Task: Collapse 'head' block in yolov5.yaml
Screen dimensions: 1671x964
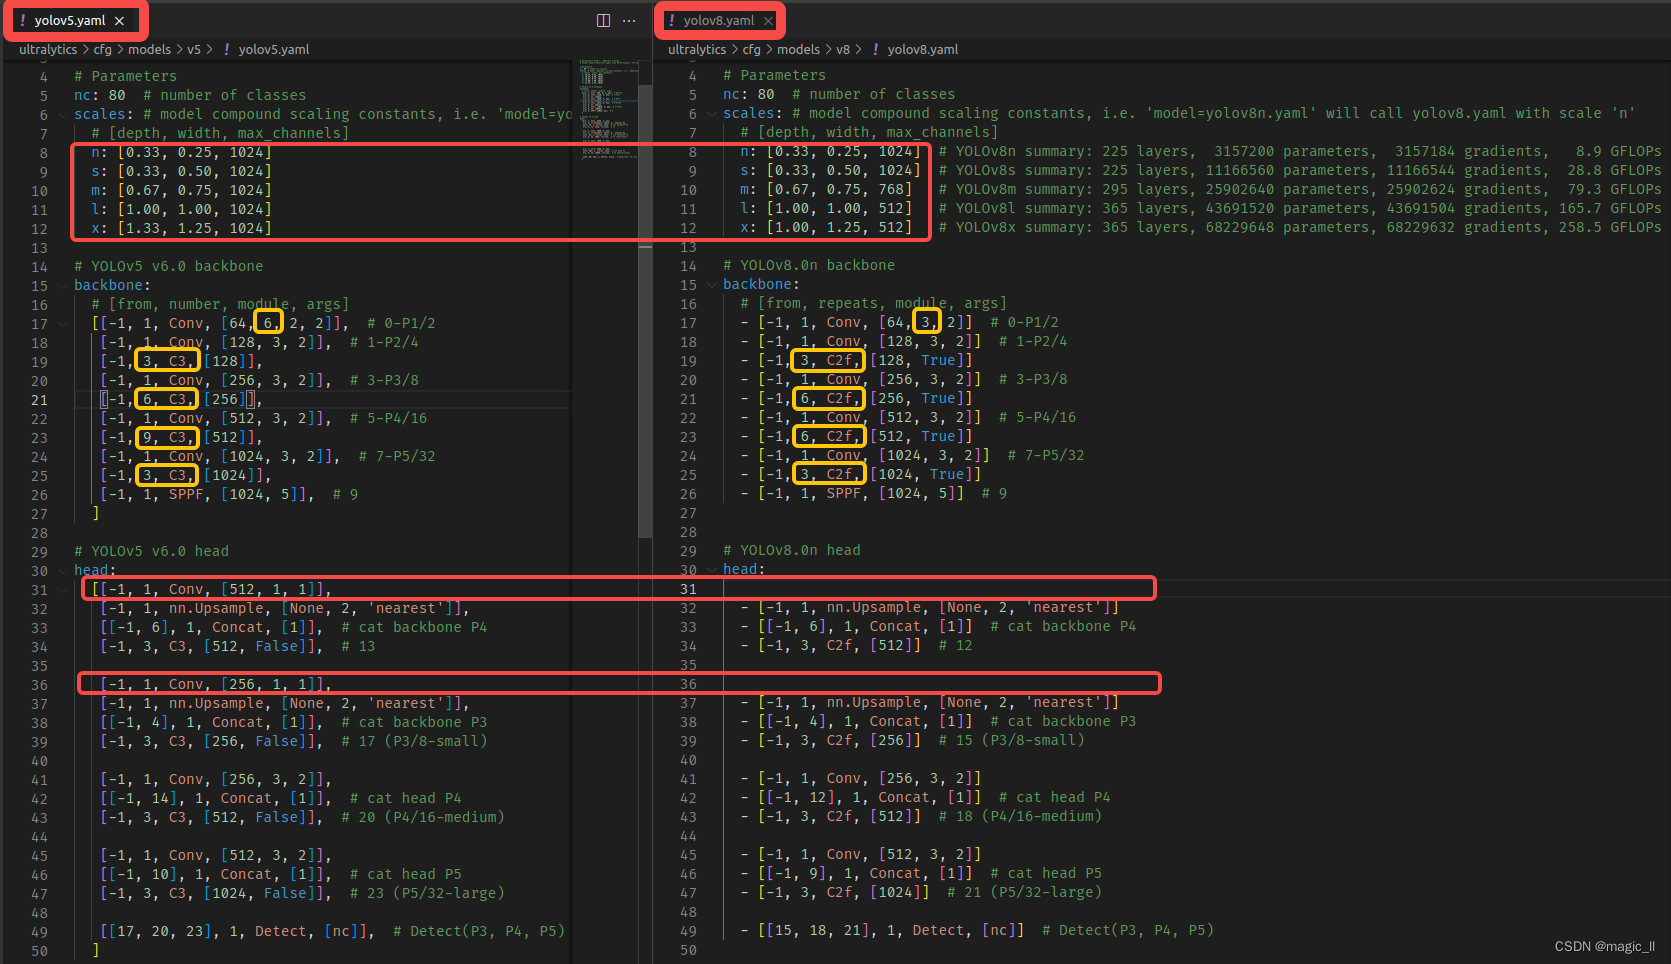Action: 63,570
